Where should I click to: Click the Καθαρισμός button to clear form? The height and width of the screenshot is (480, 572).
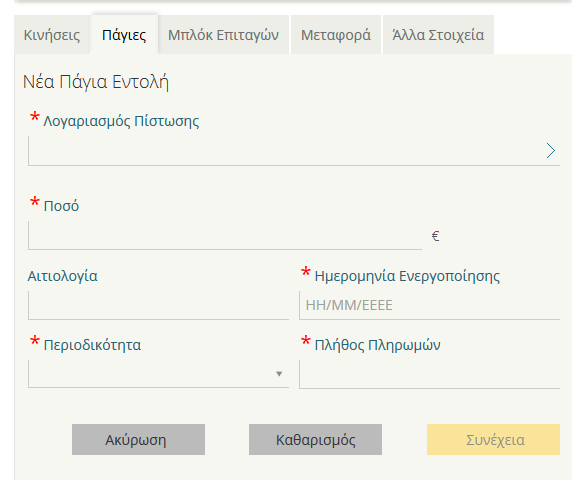tap(315, 440)
